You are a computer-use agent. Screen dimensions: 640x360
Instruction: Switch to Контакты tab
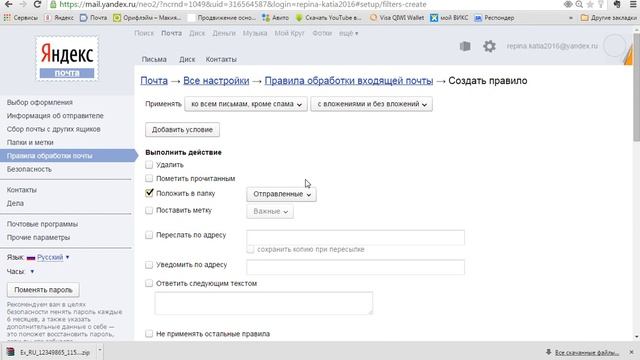tap(221, 59)
